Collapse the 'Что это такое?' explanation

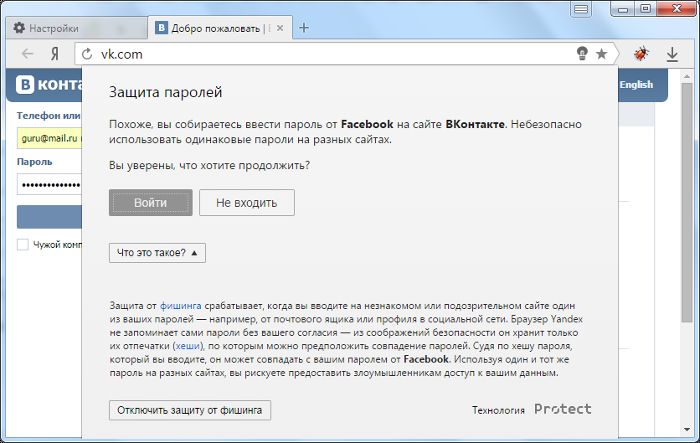[x=157, y=253]
